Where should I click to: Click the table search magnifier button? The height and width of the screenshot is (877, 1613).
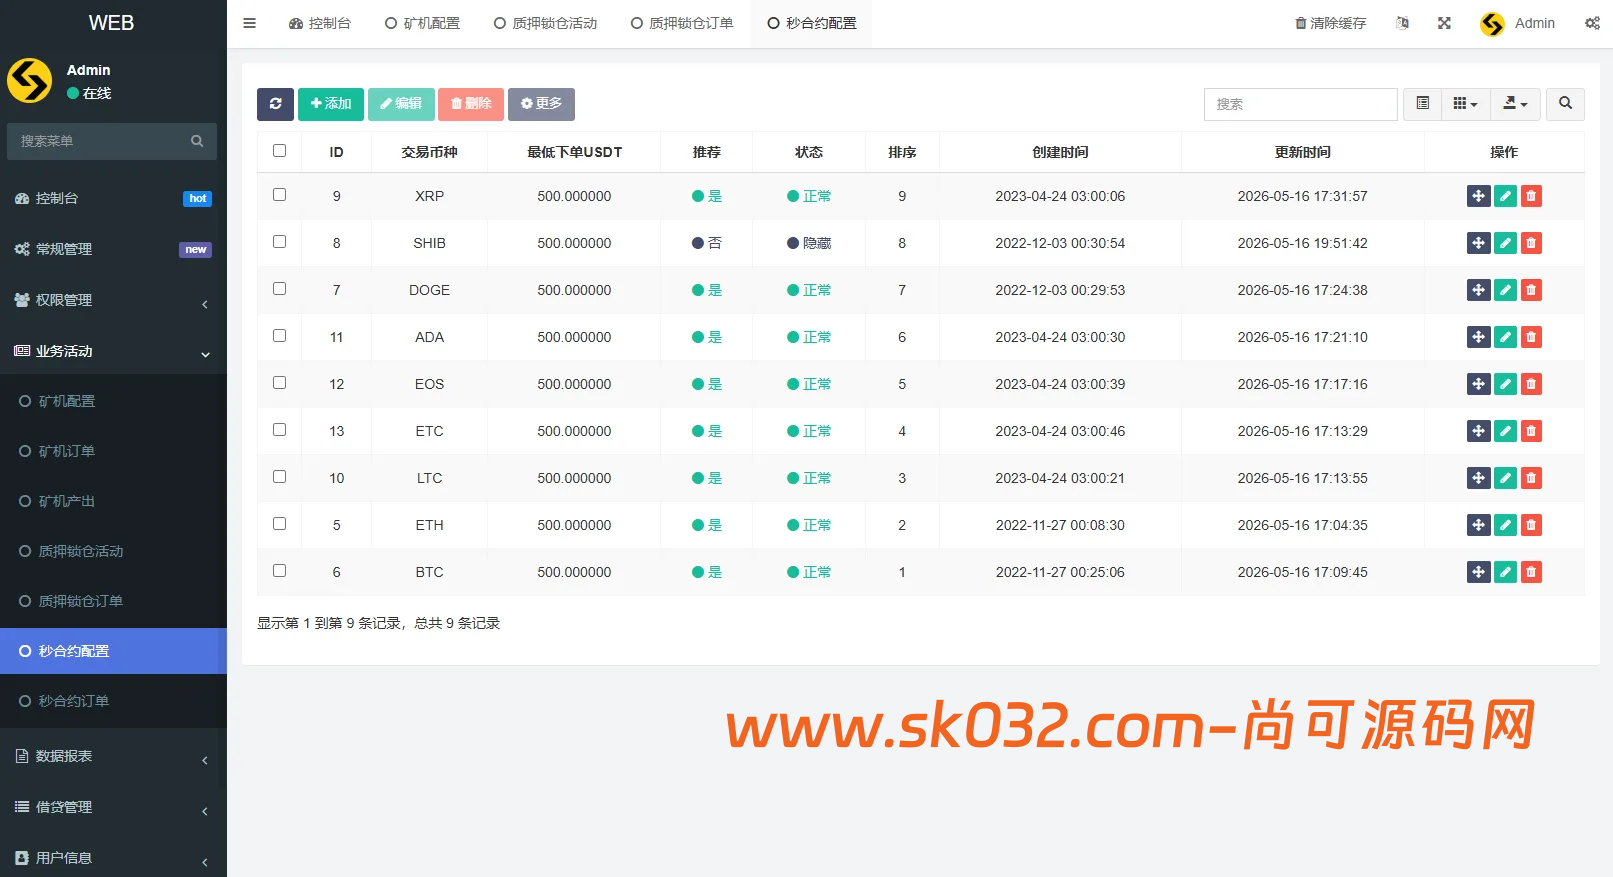(1565, 104)
